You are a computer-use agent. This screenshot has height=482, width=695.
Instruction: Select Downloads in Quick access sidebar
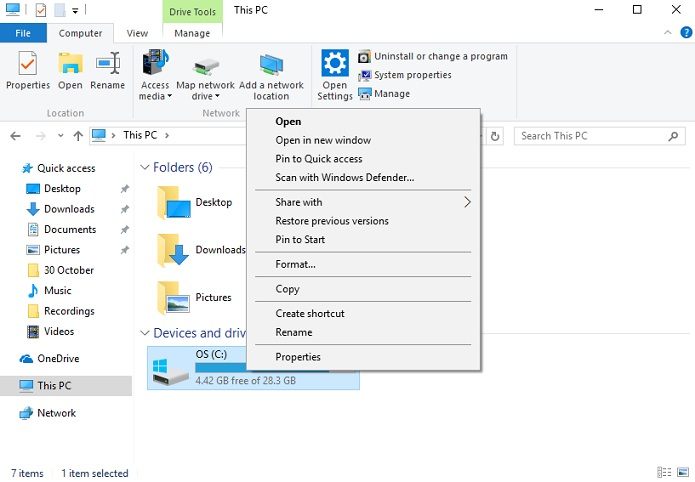click(x=69, y=209)
